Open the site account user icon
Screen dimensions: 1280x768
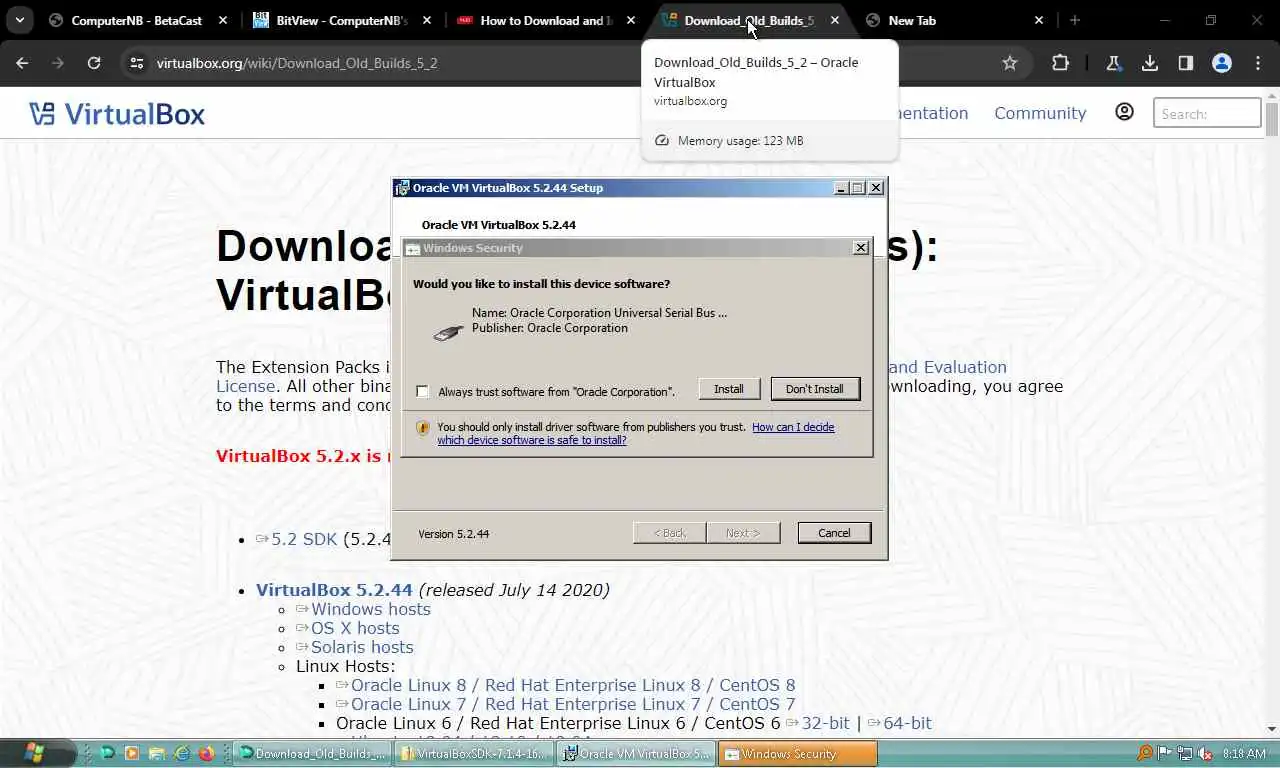click(1124, 112)
